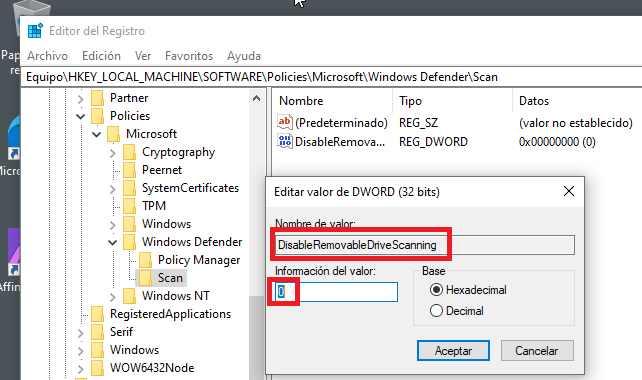Click the Policies folder icon

point(97,116)
